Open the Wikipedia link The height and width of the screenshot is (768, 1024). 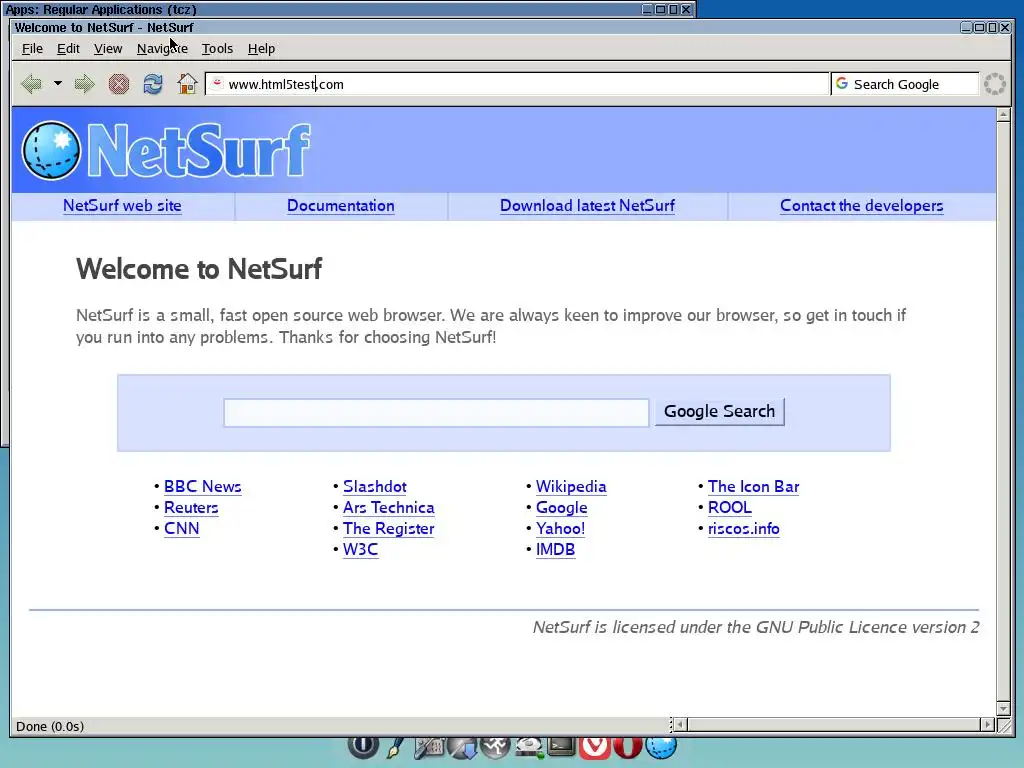click(571, 487)
